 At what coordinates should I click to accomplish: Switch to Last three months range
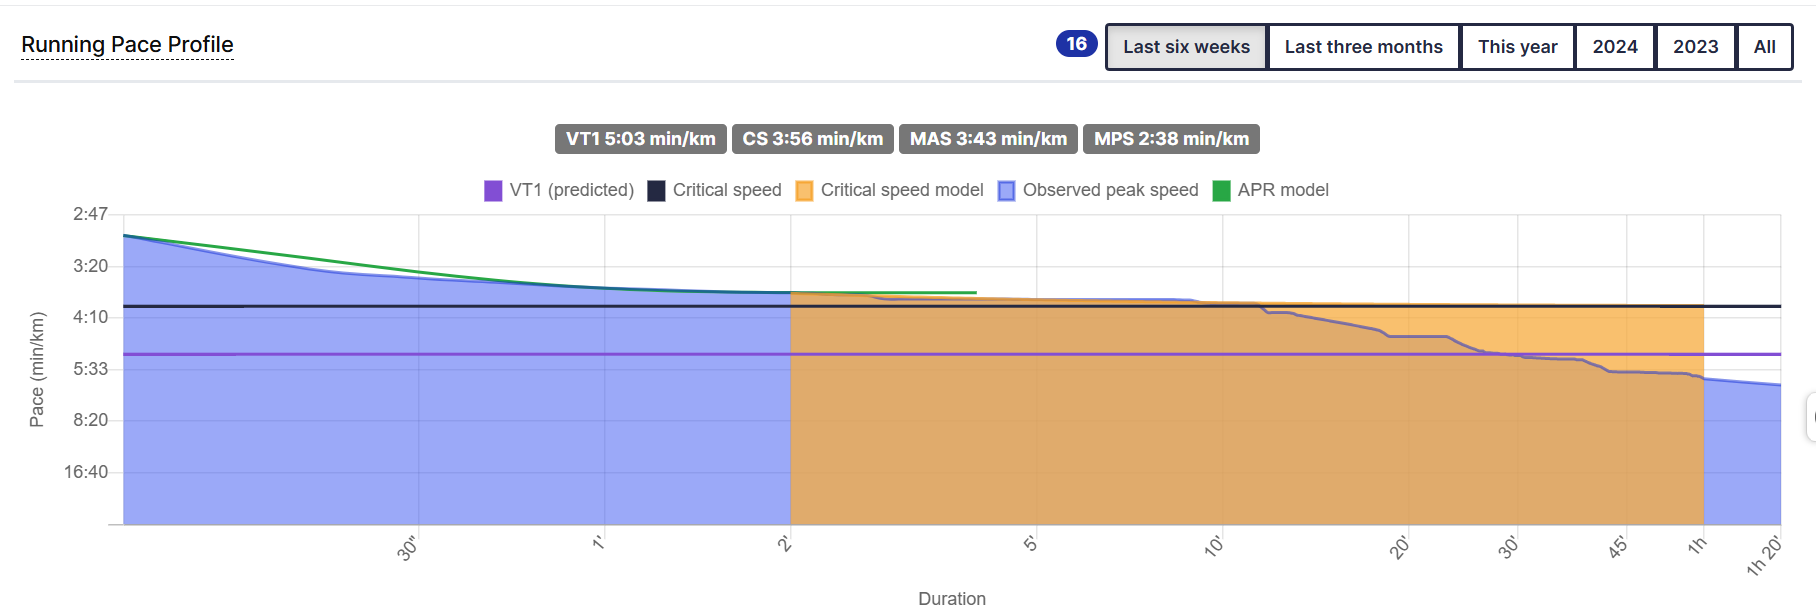[1363, 47]
